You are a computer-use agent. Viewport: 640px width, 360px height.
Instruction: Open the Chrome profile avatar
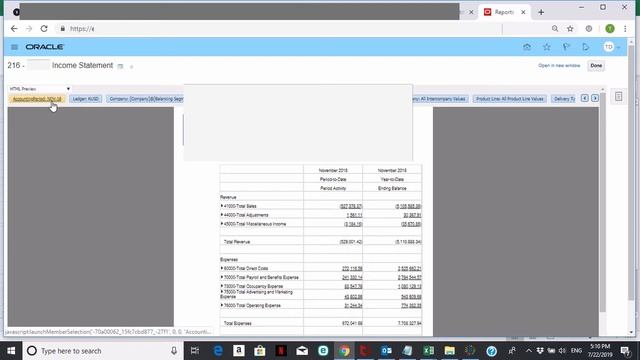tap(610, 29)
